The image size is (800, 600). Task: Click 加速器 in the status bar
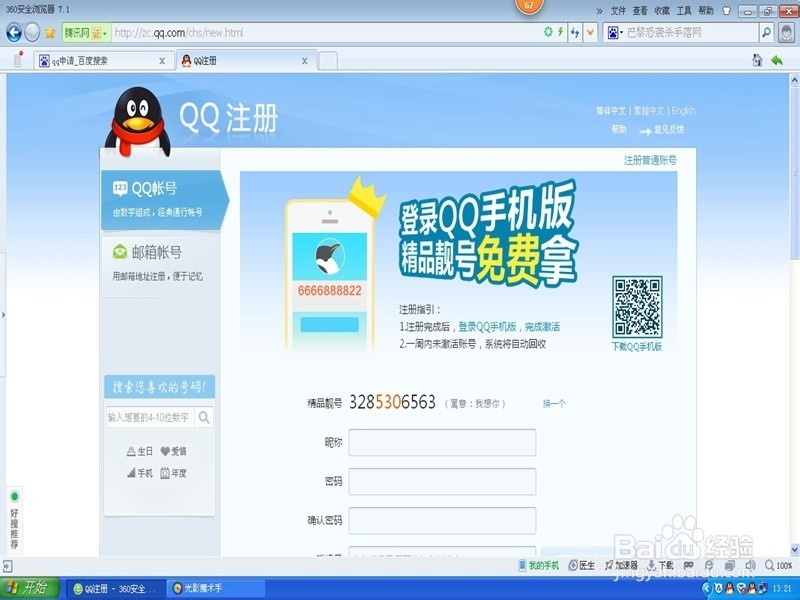tap(621, 565)
